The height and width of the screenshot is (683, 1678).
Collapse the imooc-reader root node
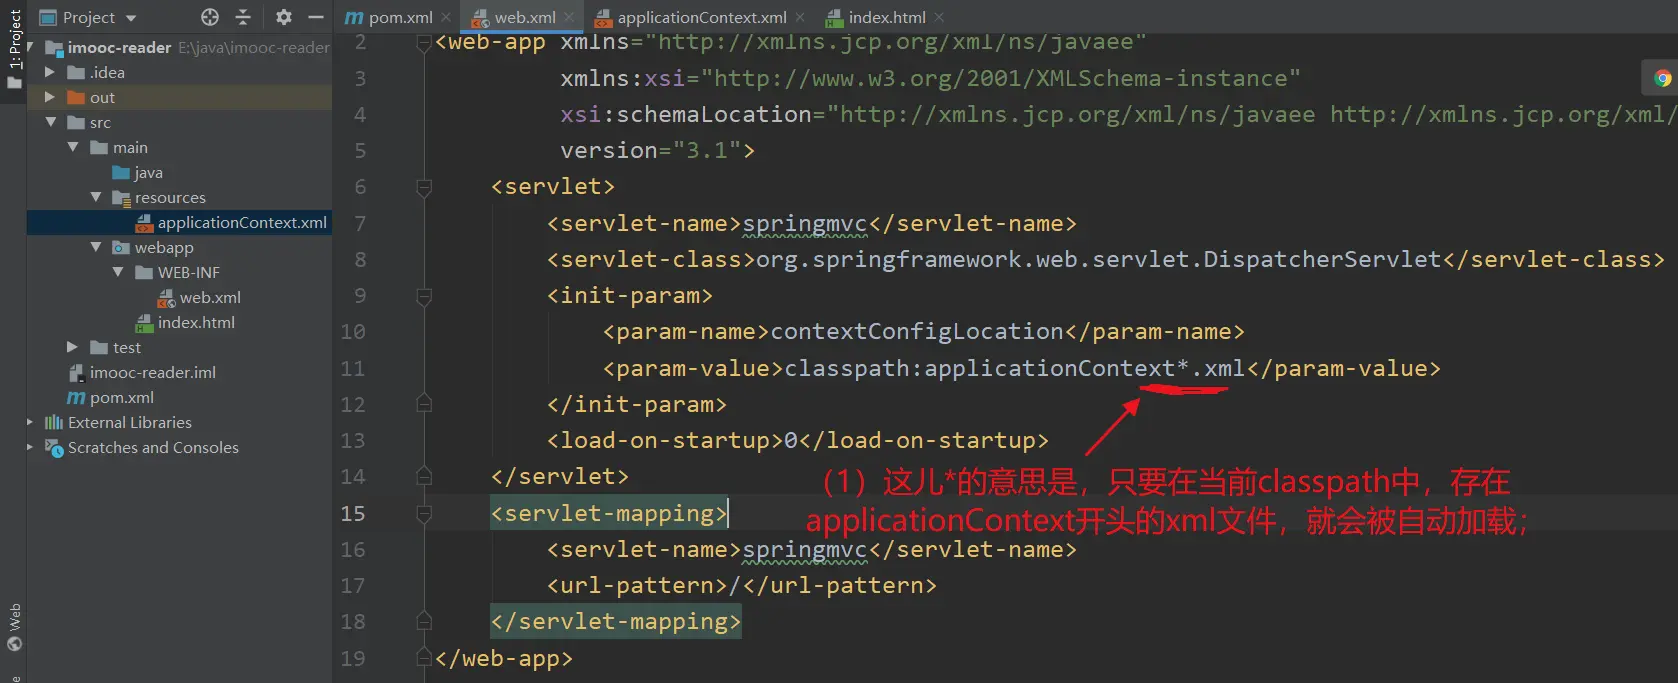[31, 47]
